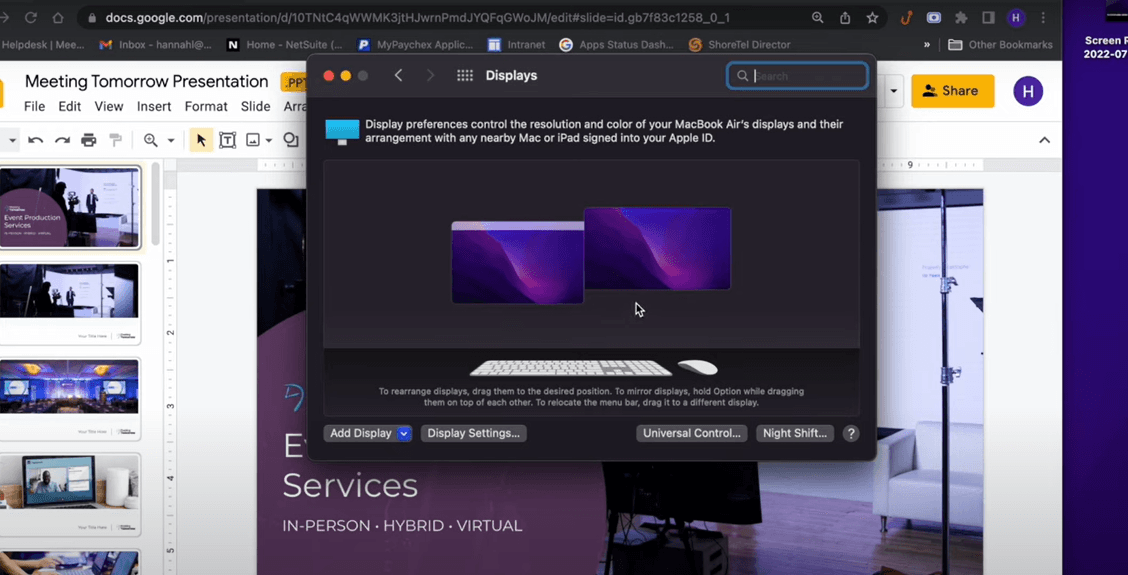Go back in Displays preferences
Screen dimensions: 1128x575
(x=399, y=76)
